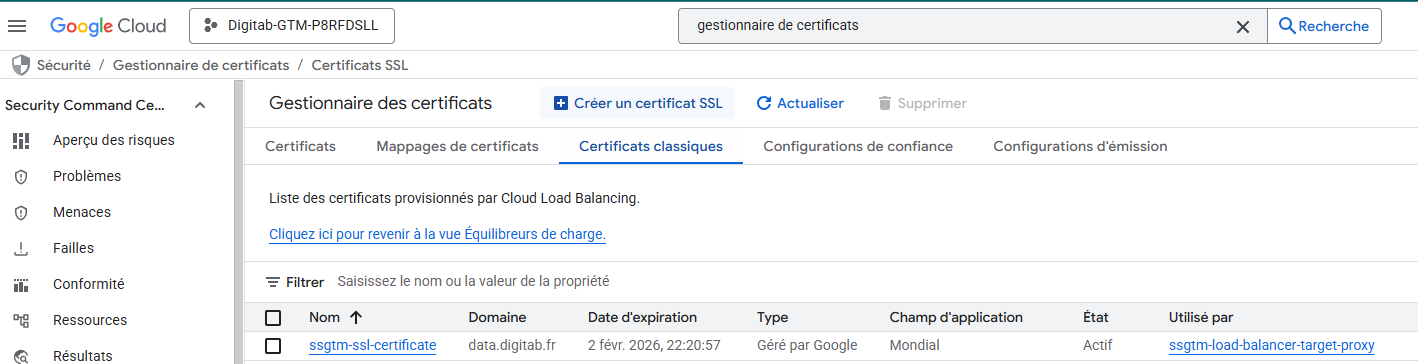Click the Cloud Load Balancing description text

pyautogui.click(x=454, y=198)
